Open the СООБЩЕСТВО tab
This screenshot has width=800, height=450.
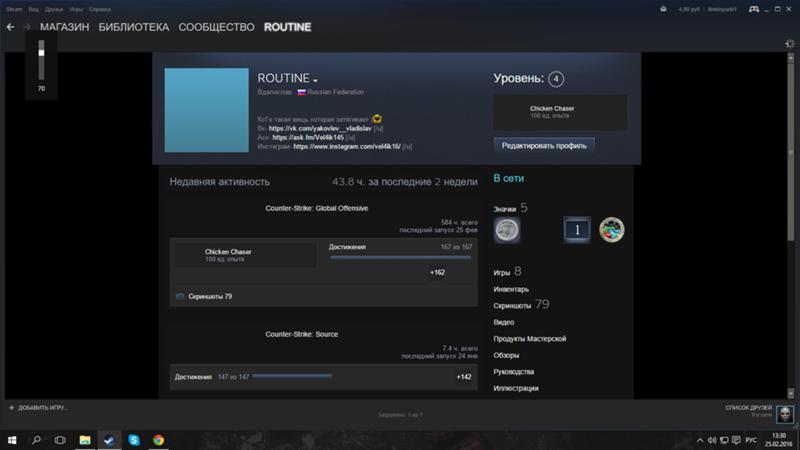[x=216, y=27]
